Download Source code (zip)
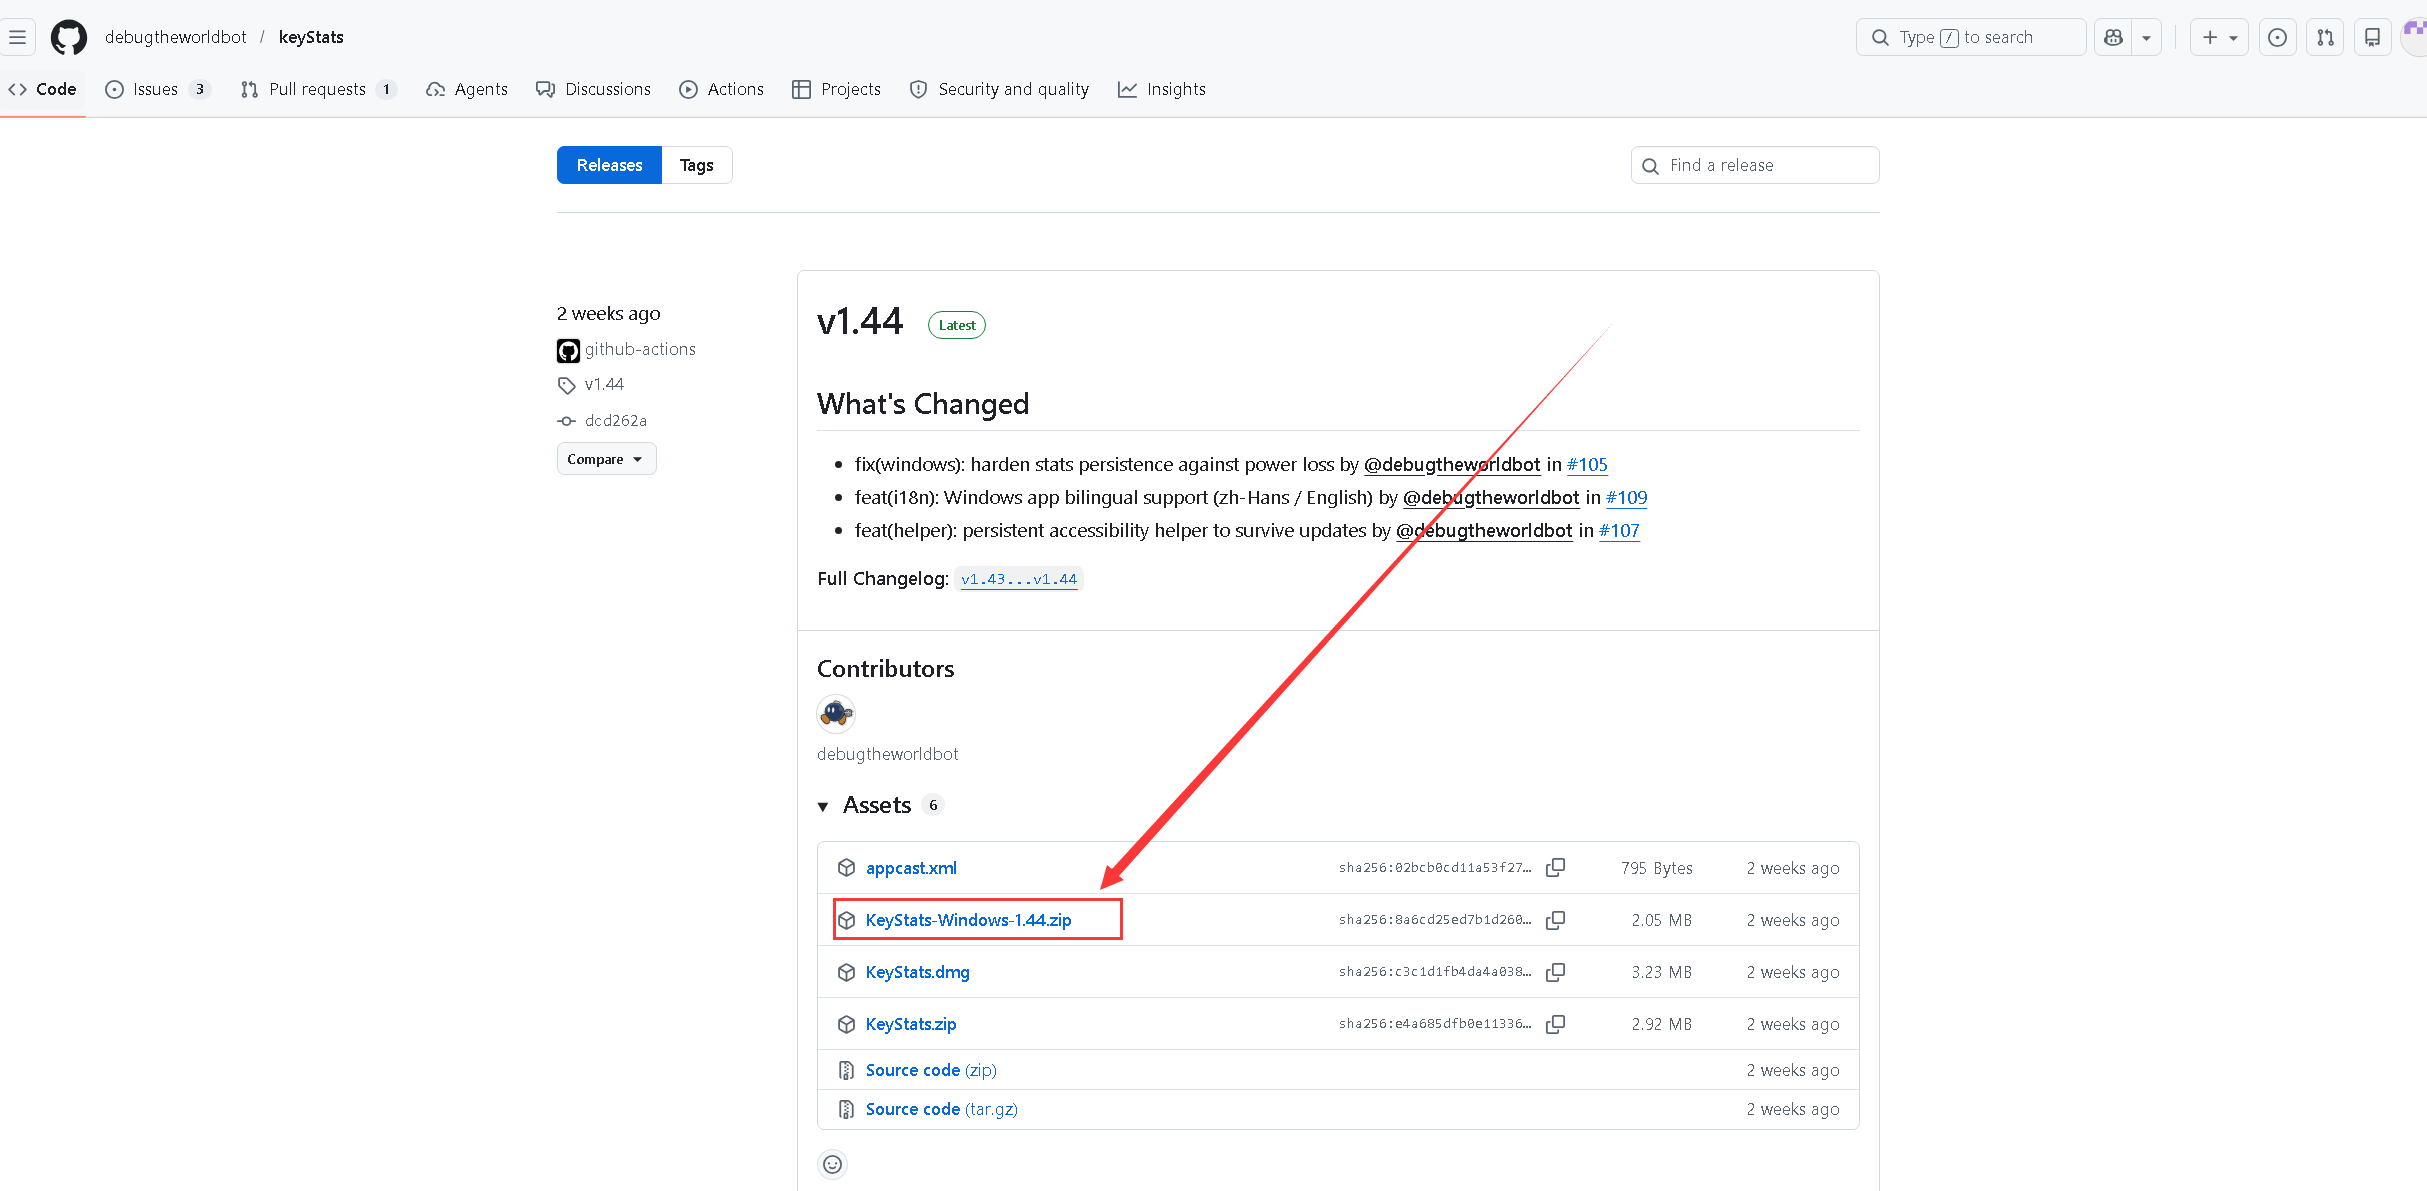The width and height of the screenshot is (2427, 1191). pyautogui.click(x=931, y=1070)
